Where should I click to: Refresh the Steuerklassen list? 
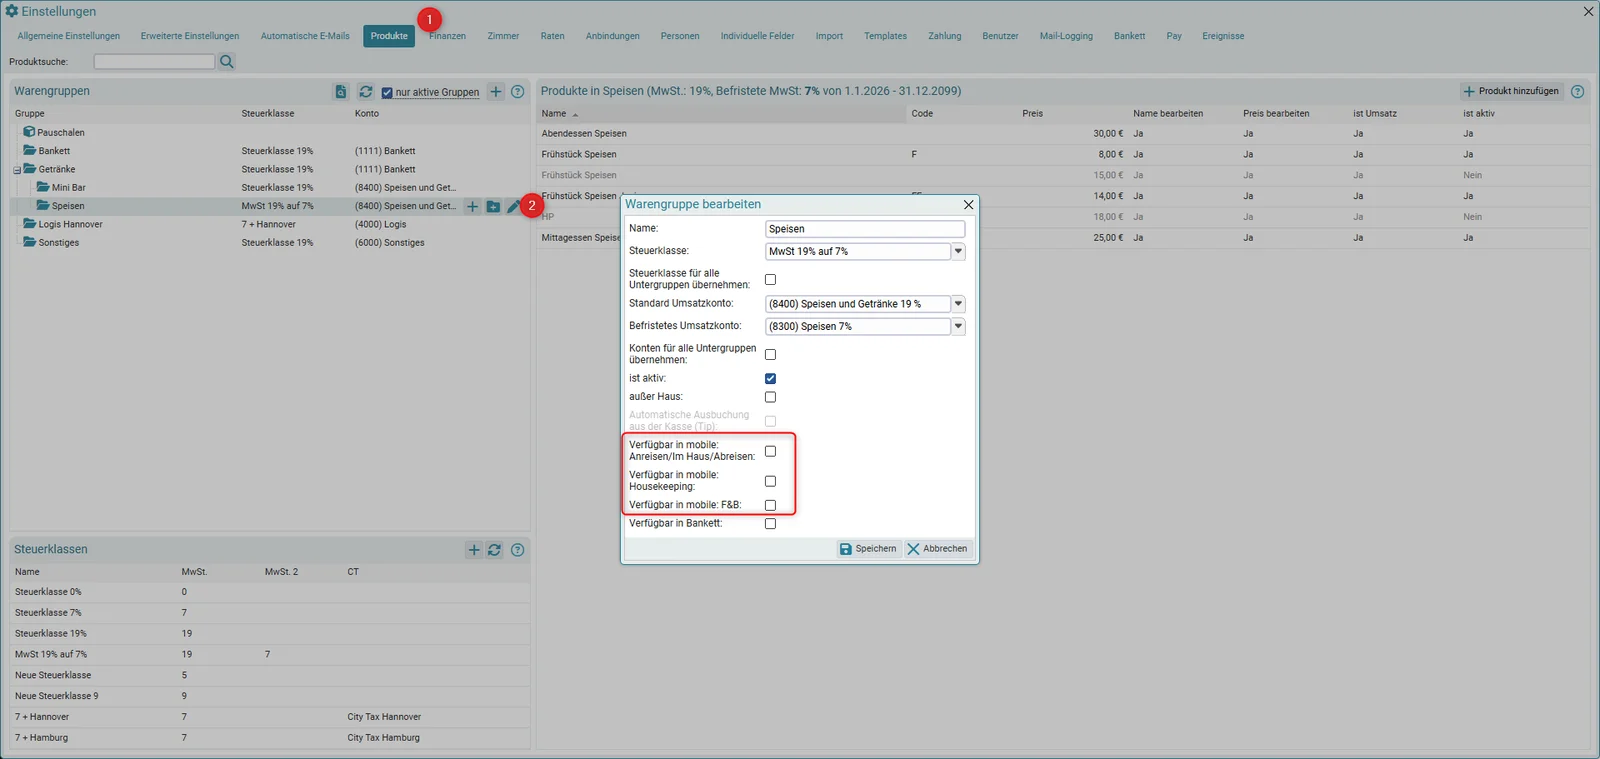pos(494,550)
